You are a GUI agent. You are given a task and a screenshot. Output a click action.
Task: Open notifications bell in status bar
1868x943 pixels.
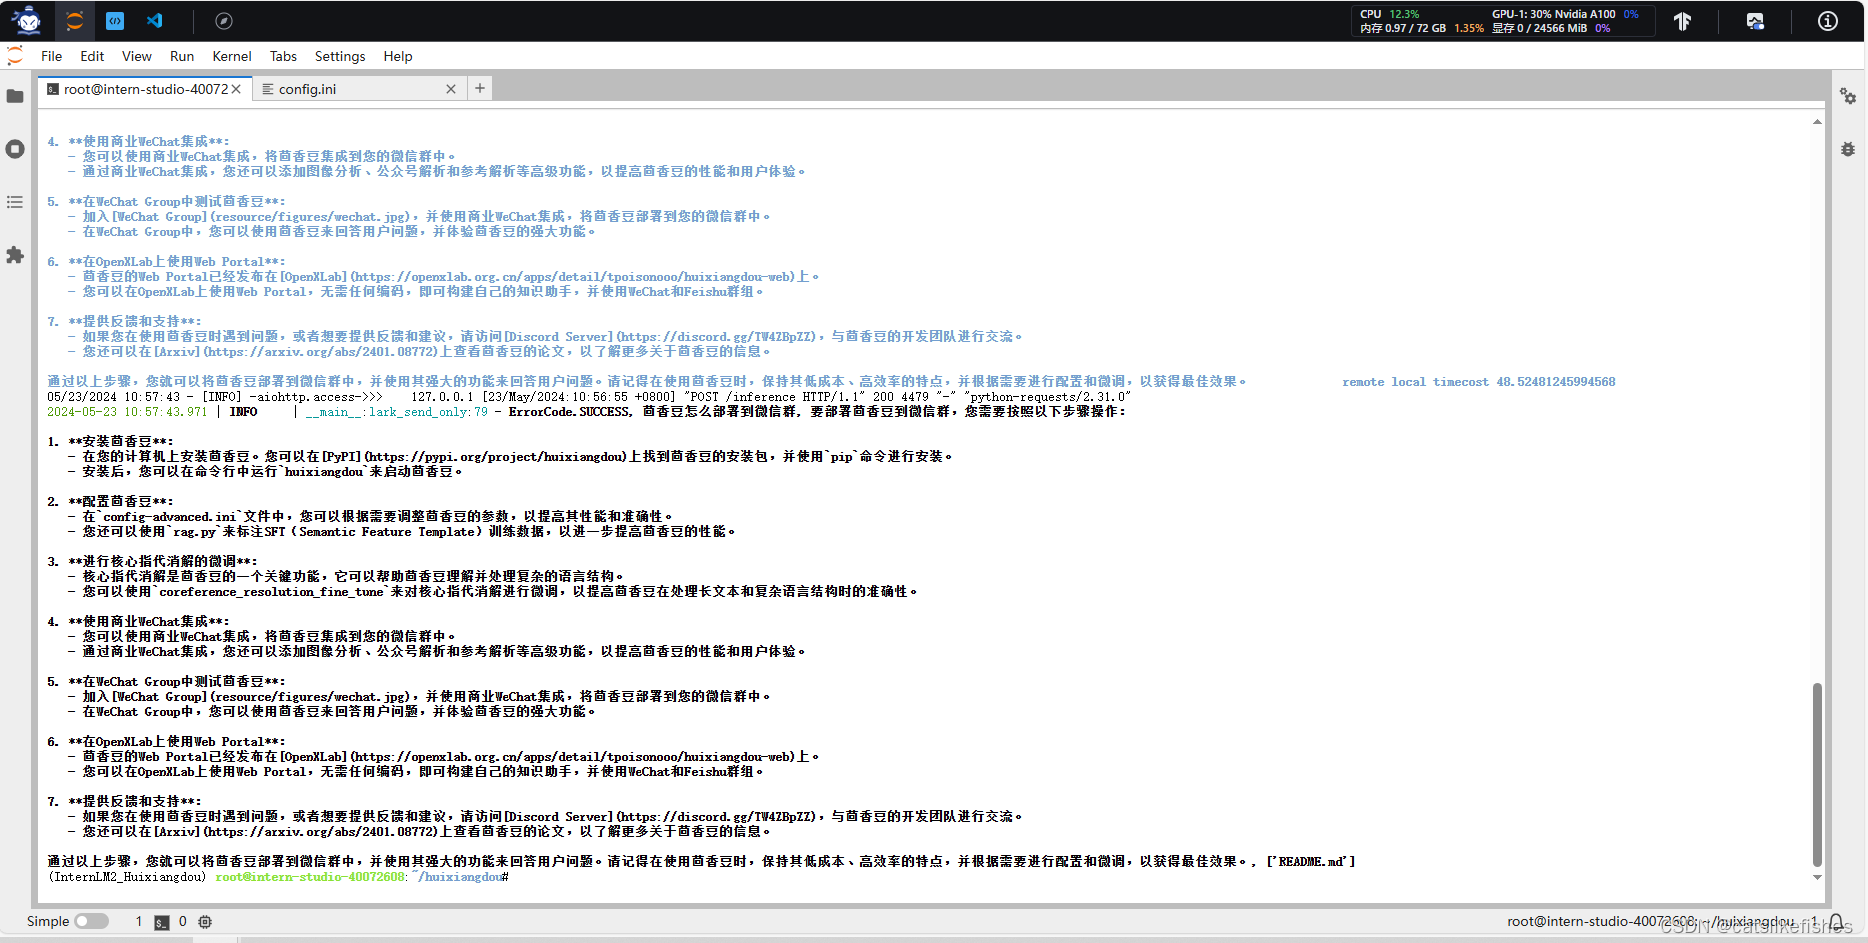click(1836, 922)
